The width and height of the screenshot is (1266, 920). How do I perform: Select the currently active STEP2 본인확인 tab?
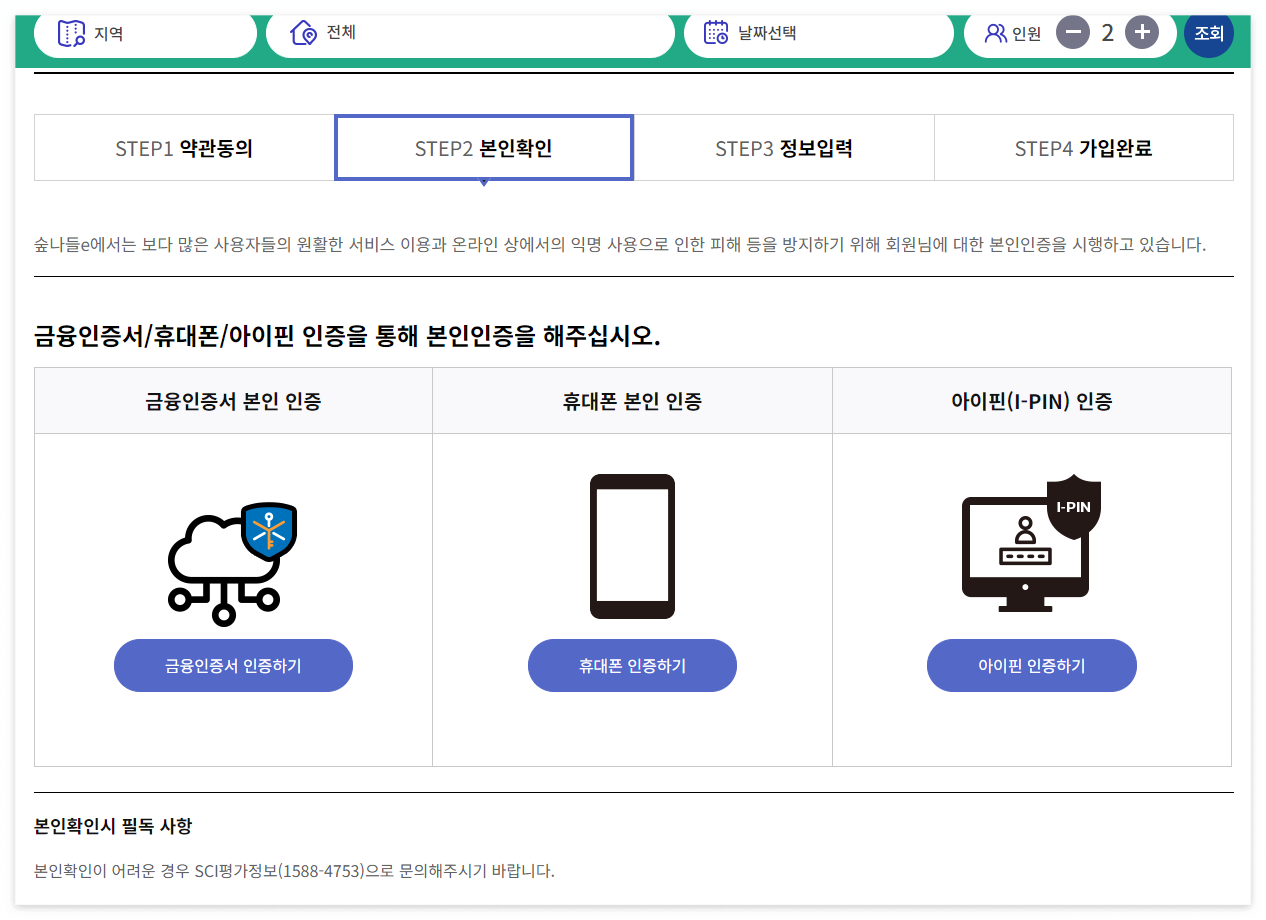[x=484, y=147]
